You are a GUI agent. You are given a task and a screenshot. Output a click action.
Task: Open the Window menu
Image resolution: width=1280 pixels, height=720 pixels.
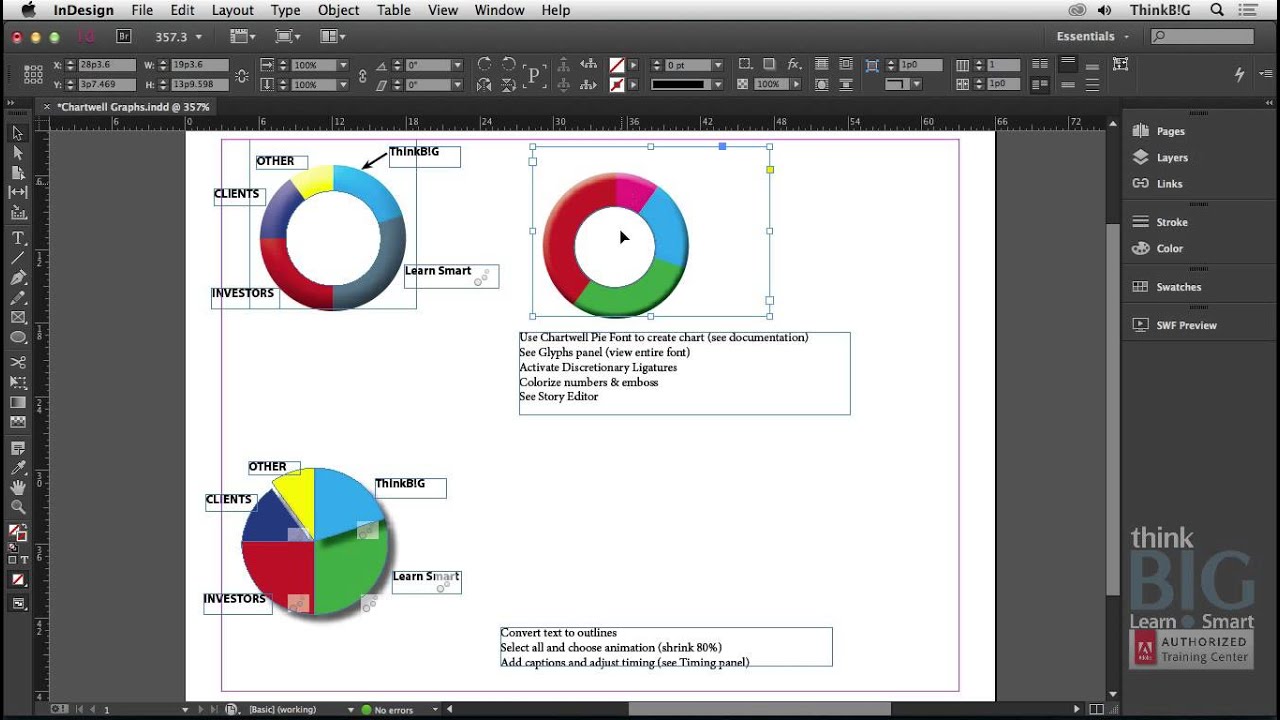499,10
